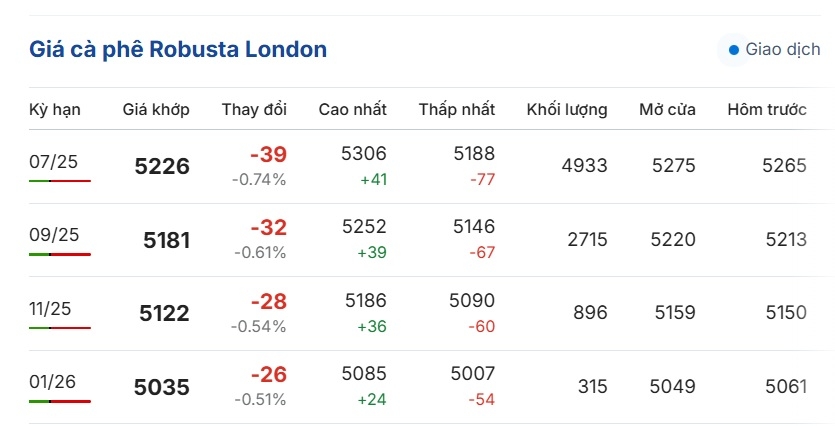Select the 09/25 contract term
The image size is (835, 426).
[54, 235]
